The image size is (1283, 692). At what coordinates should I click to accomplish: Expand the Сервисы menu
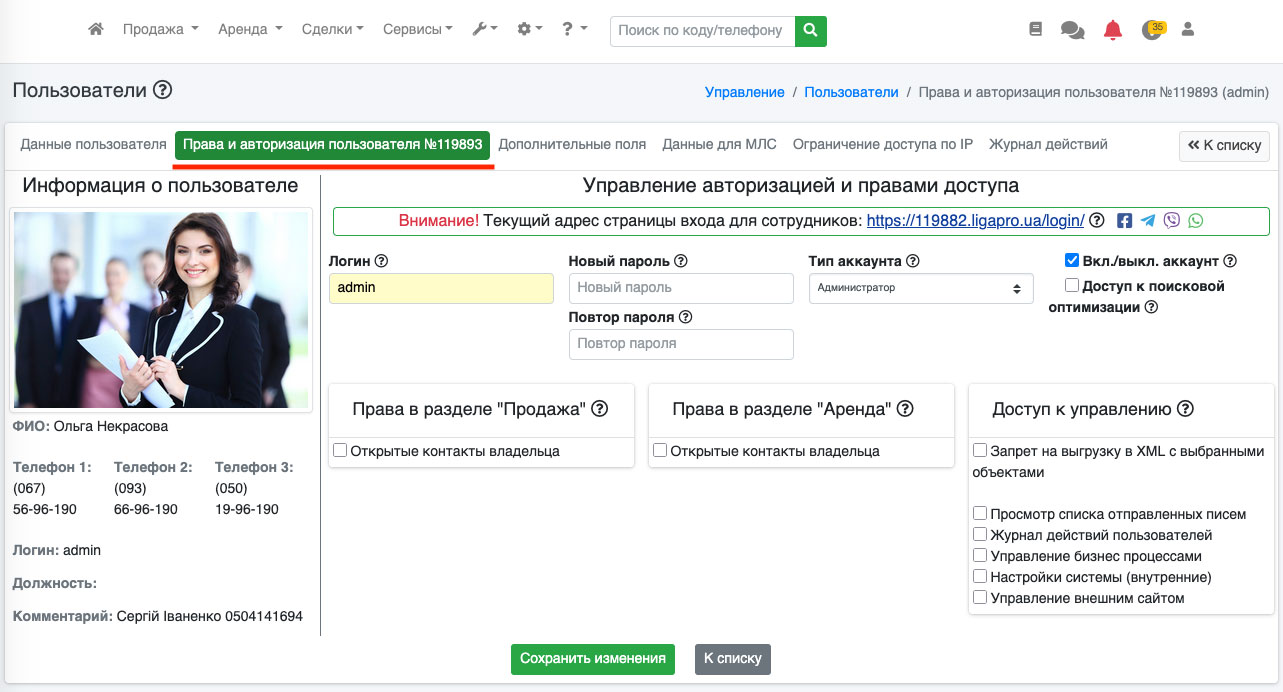coord(417,30)
